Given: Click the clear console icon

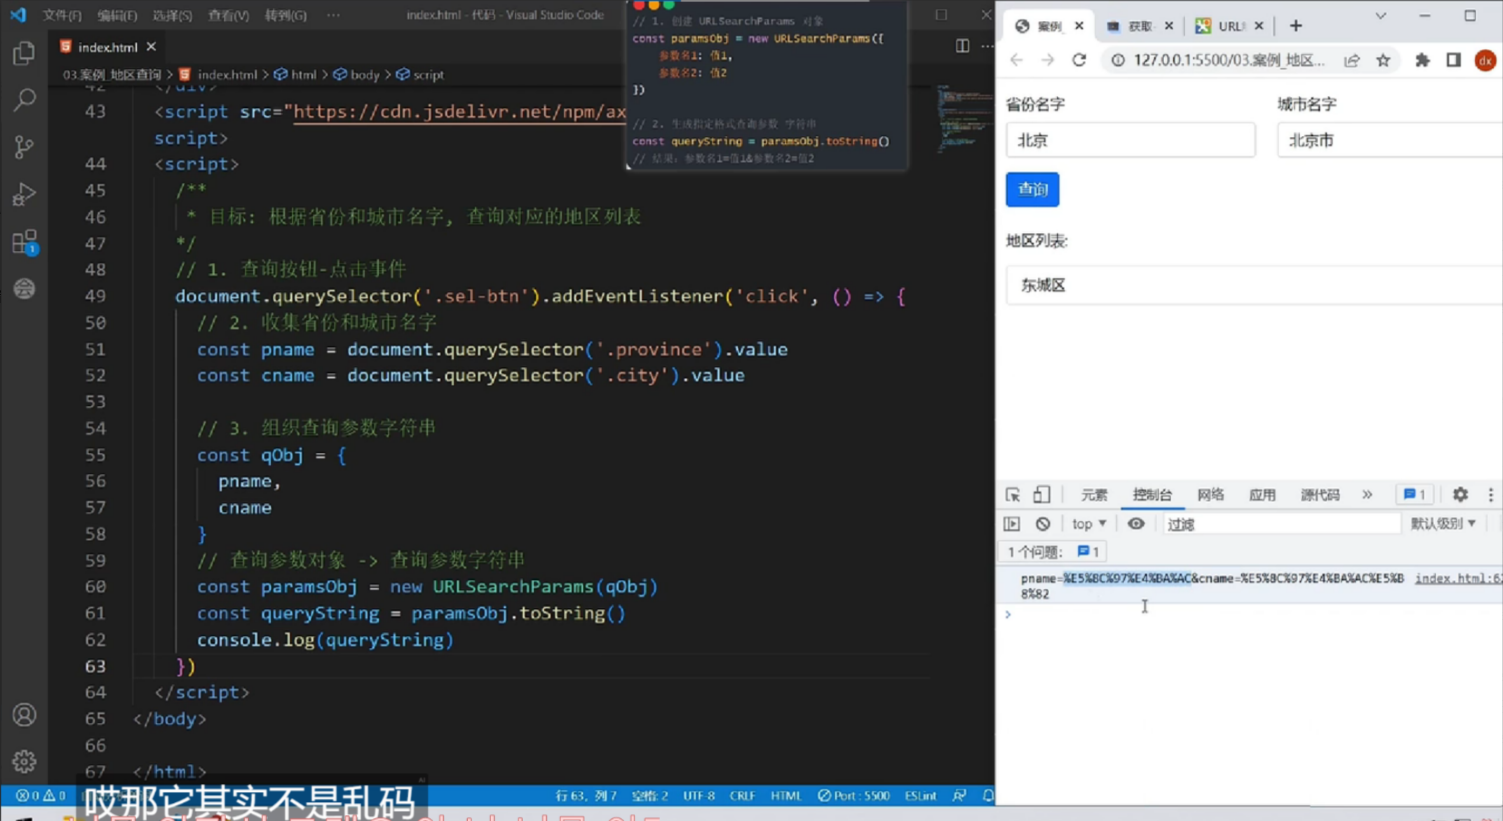Looking at the screenshot, I should pyautogui.click(x=1041, y=523).
